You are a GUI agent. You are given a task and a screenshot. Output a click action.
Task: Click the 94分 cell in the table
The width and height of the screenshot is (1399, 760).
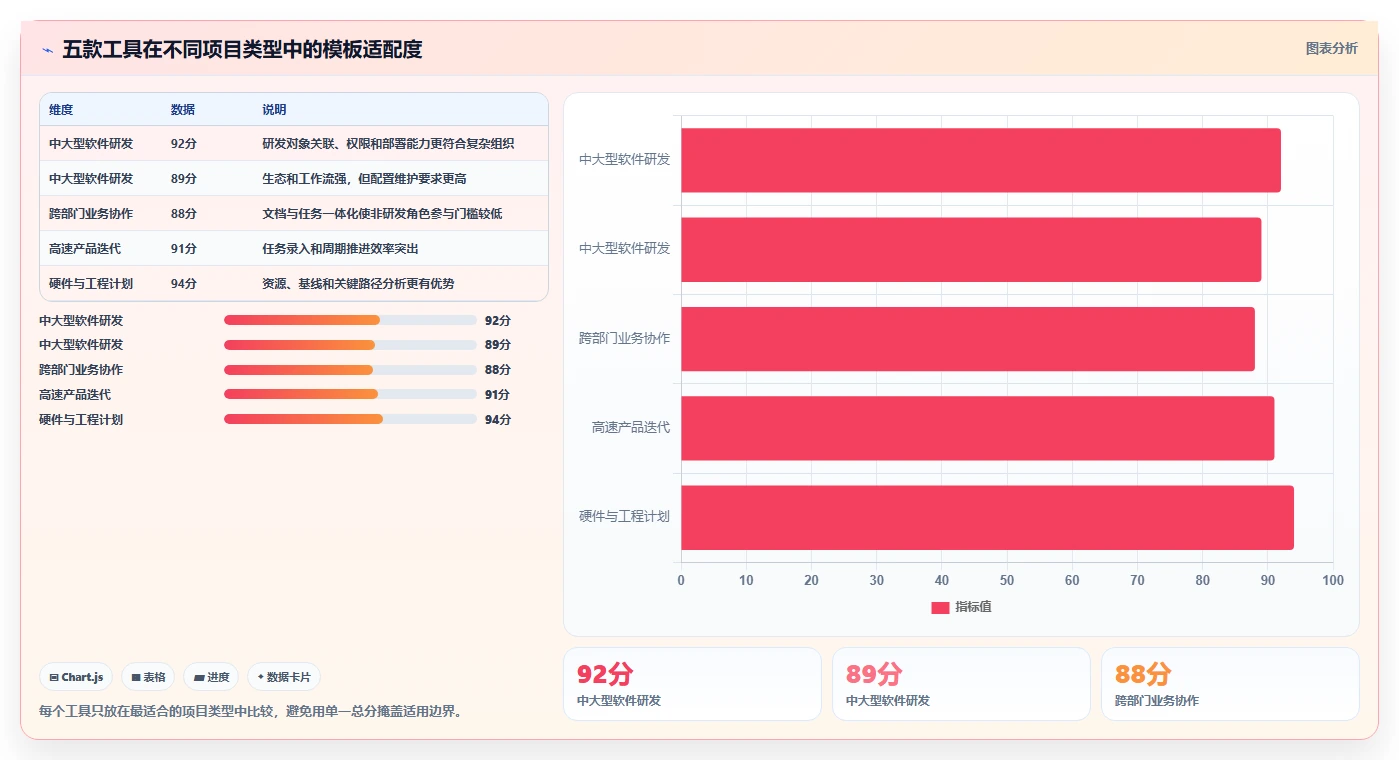184,284
